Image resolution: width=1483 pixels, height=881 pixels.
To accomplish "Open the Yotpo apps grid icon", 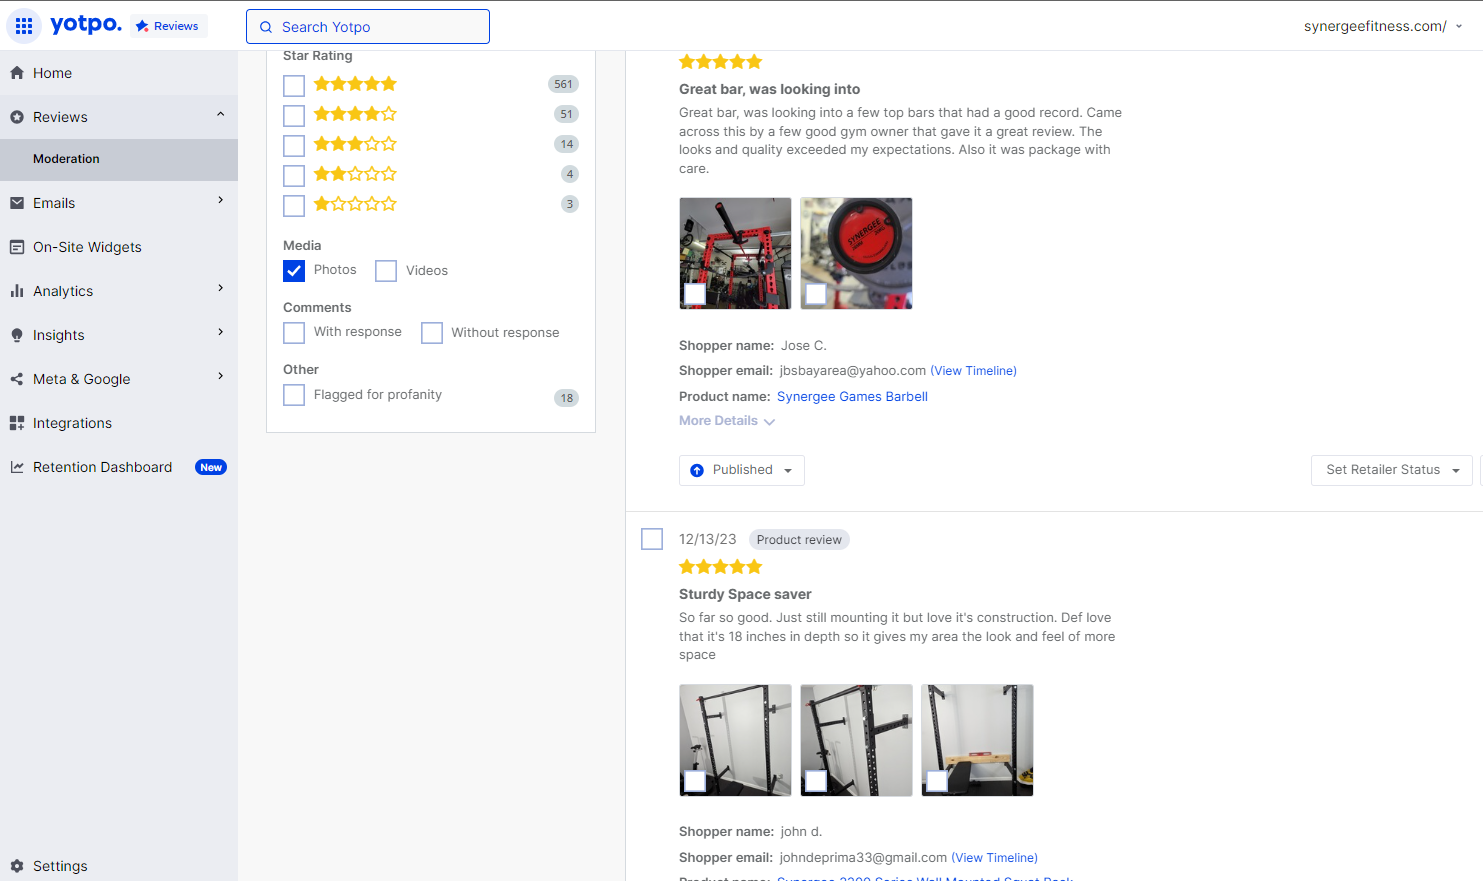I will pyautogui.click(x=24, y=26).
